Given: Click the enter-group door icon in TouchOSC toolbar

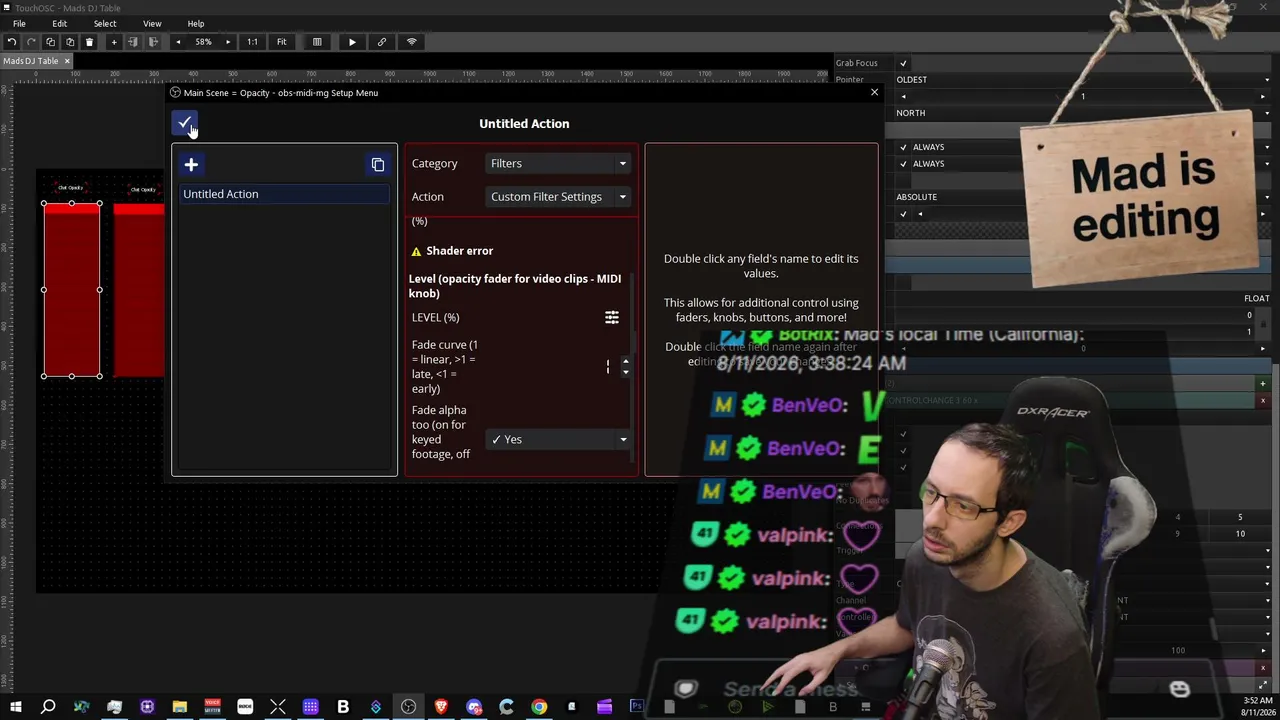Looking at the screenshot, I should click(x=133, y=42).
